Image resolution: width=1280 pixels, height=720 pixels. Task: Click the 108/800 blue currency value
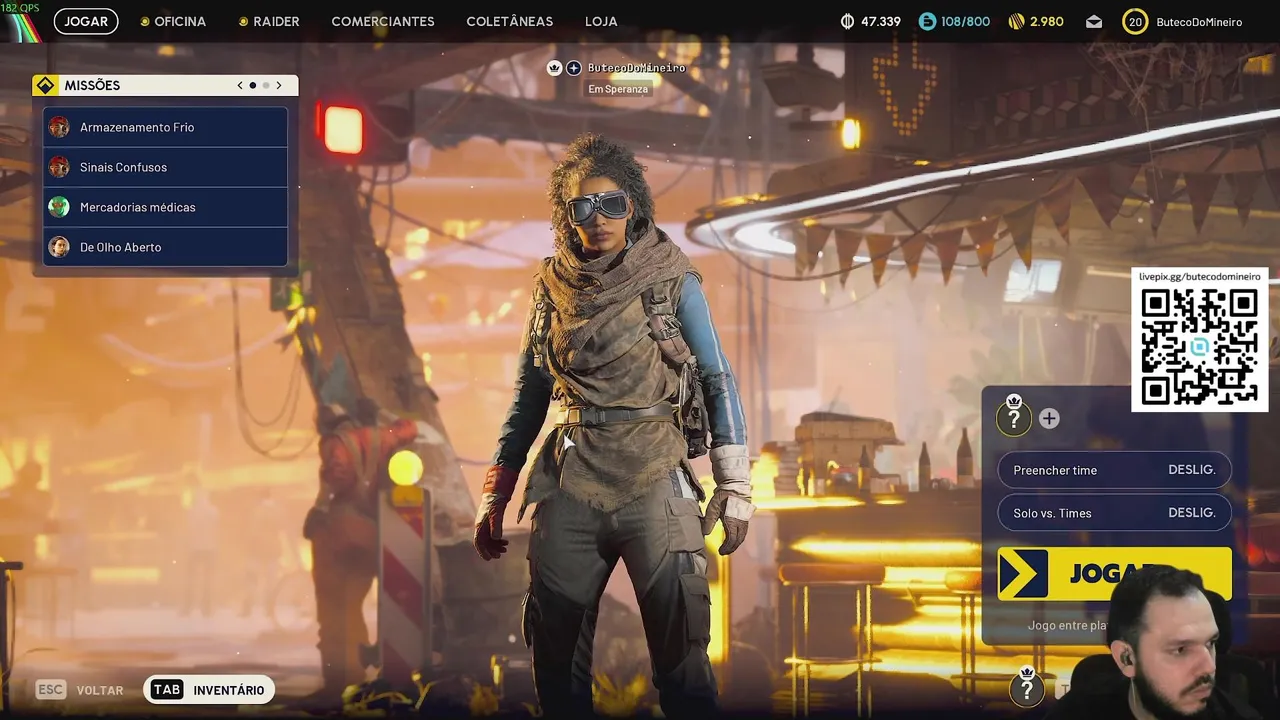[965, 21]
